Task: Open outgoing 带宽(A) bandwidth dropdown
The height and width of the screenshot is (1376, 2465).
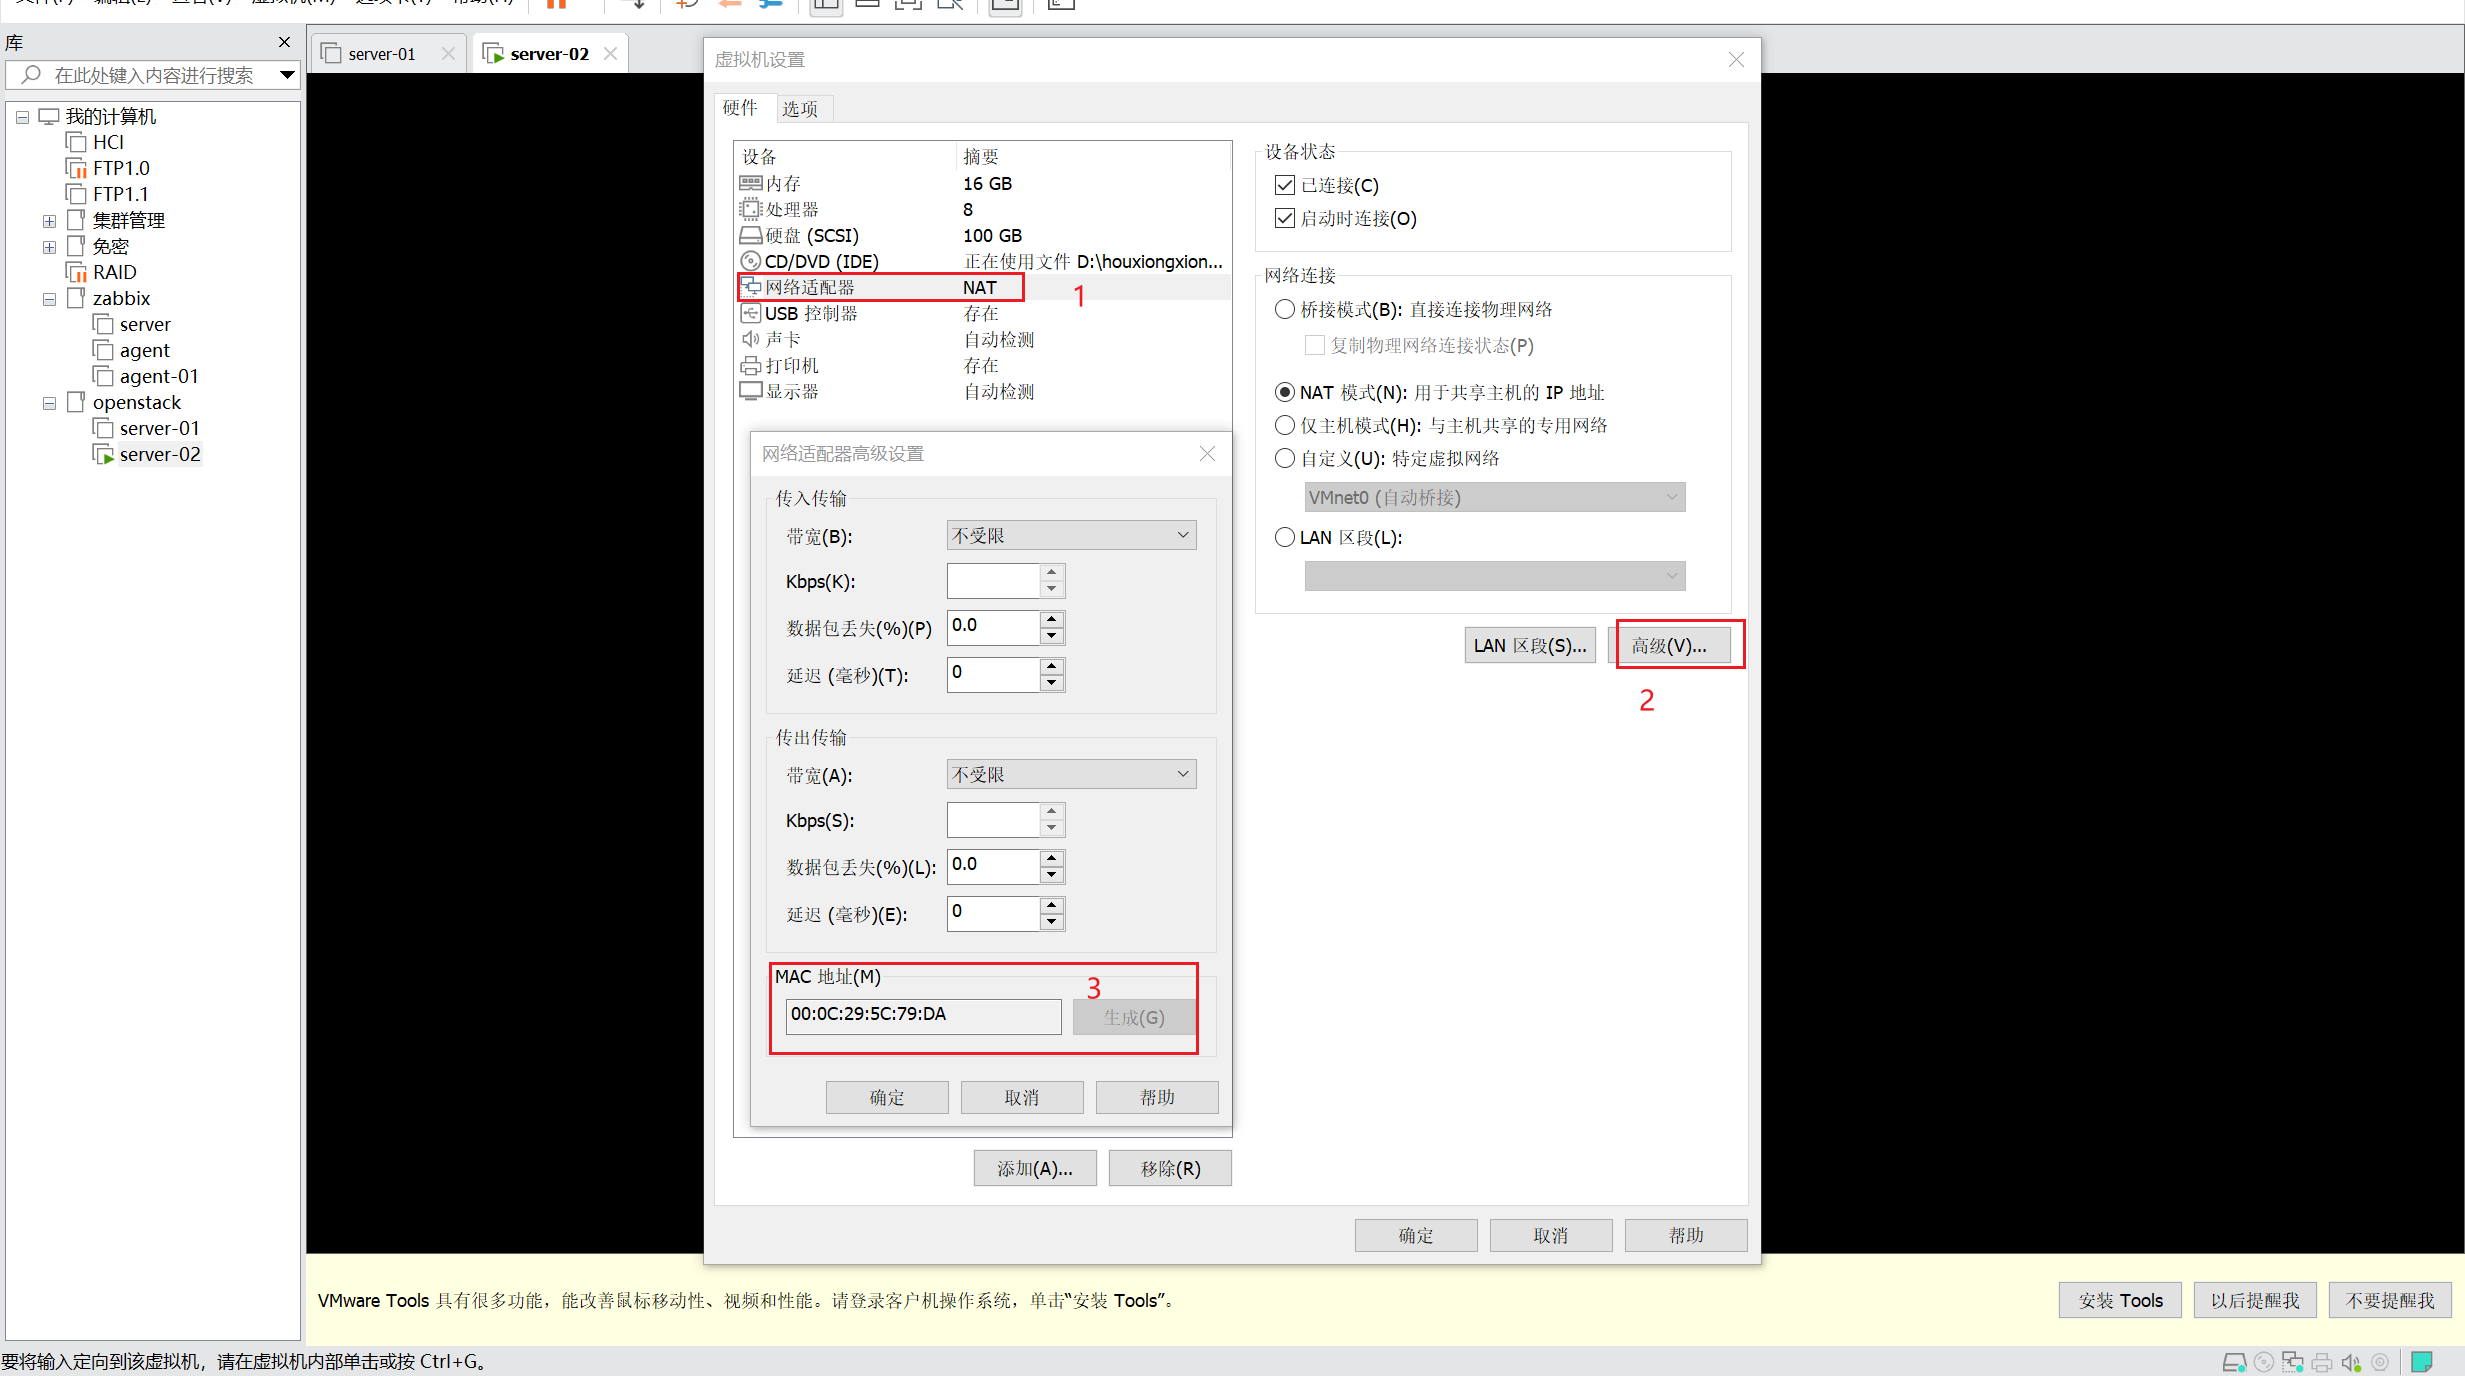Action: pos(1070,774)
